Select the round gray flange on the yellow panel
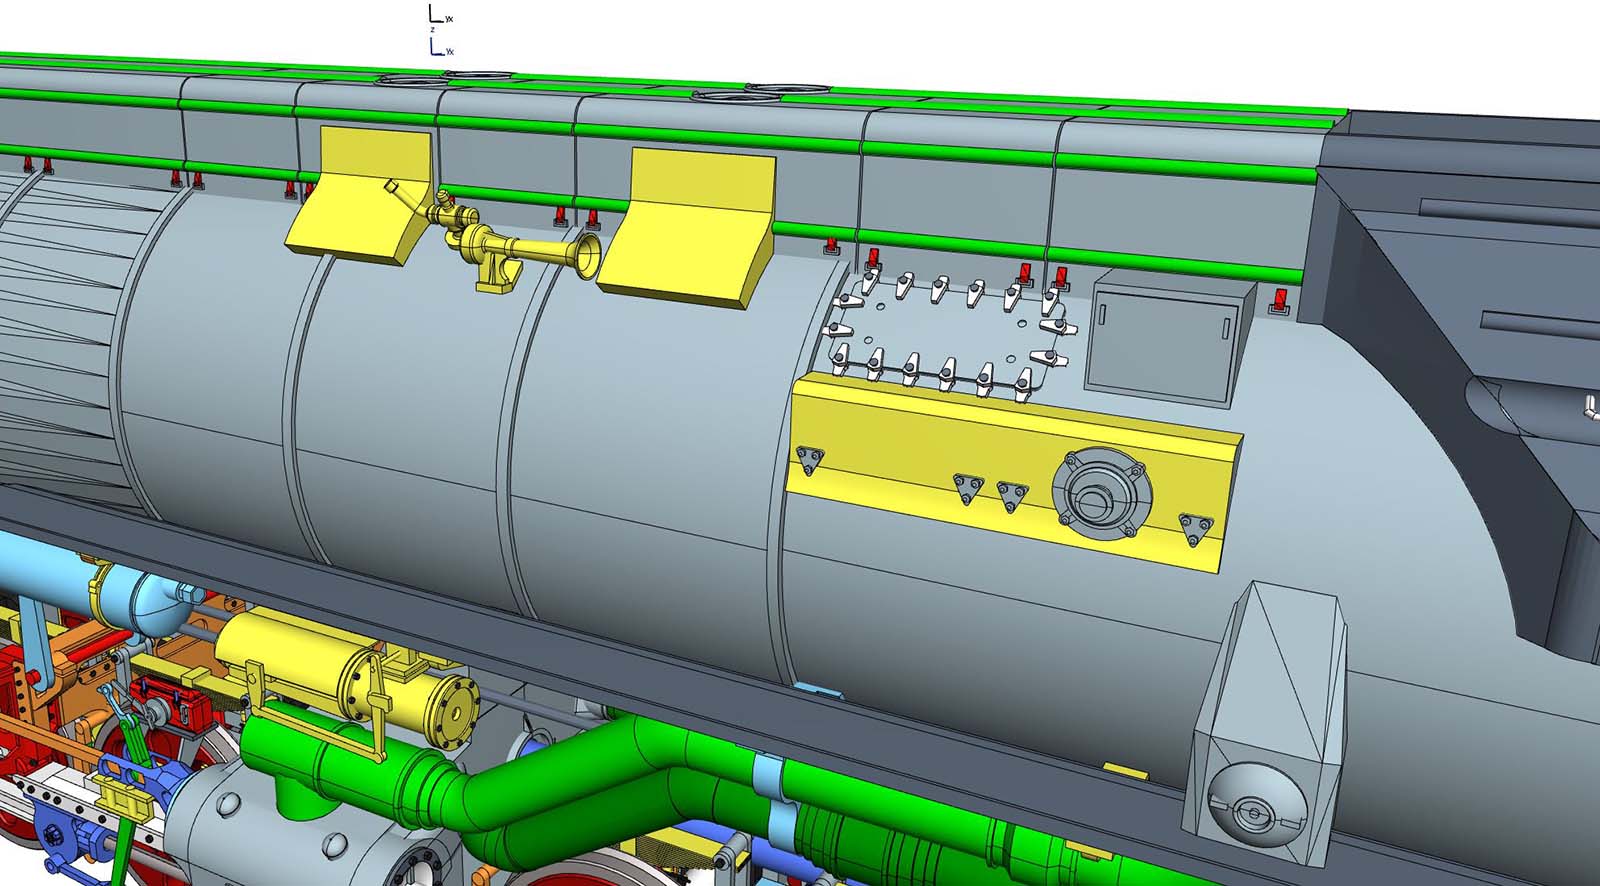This screenshot has width=1600, height=886. point(1101,494)
